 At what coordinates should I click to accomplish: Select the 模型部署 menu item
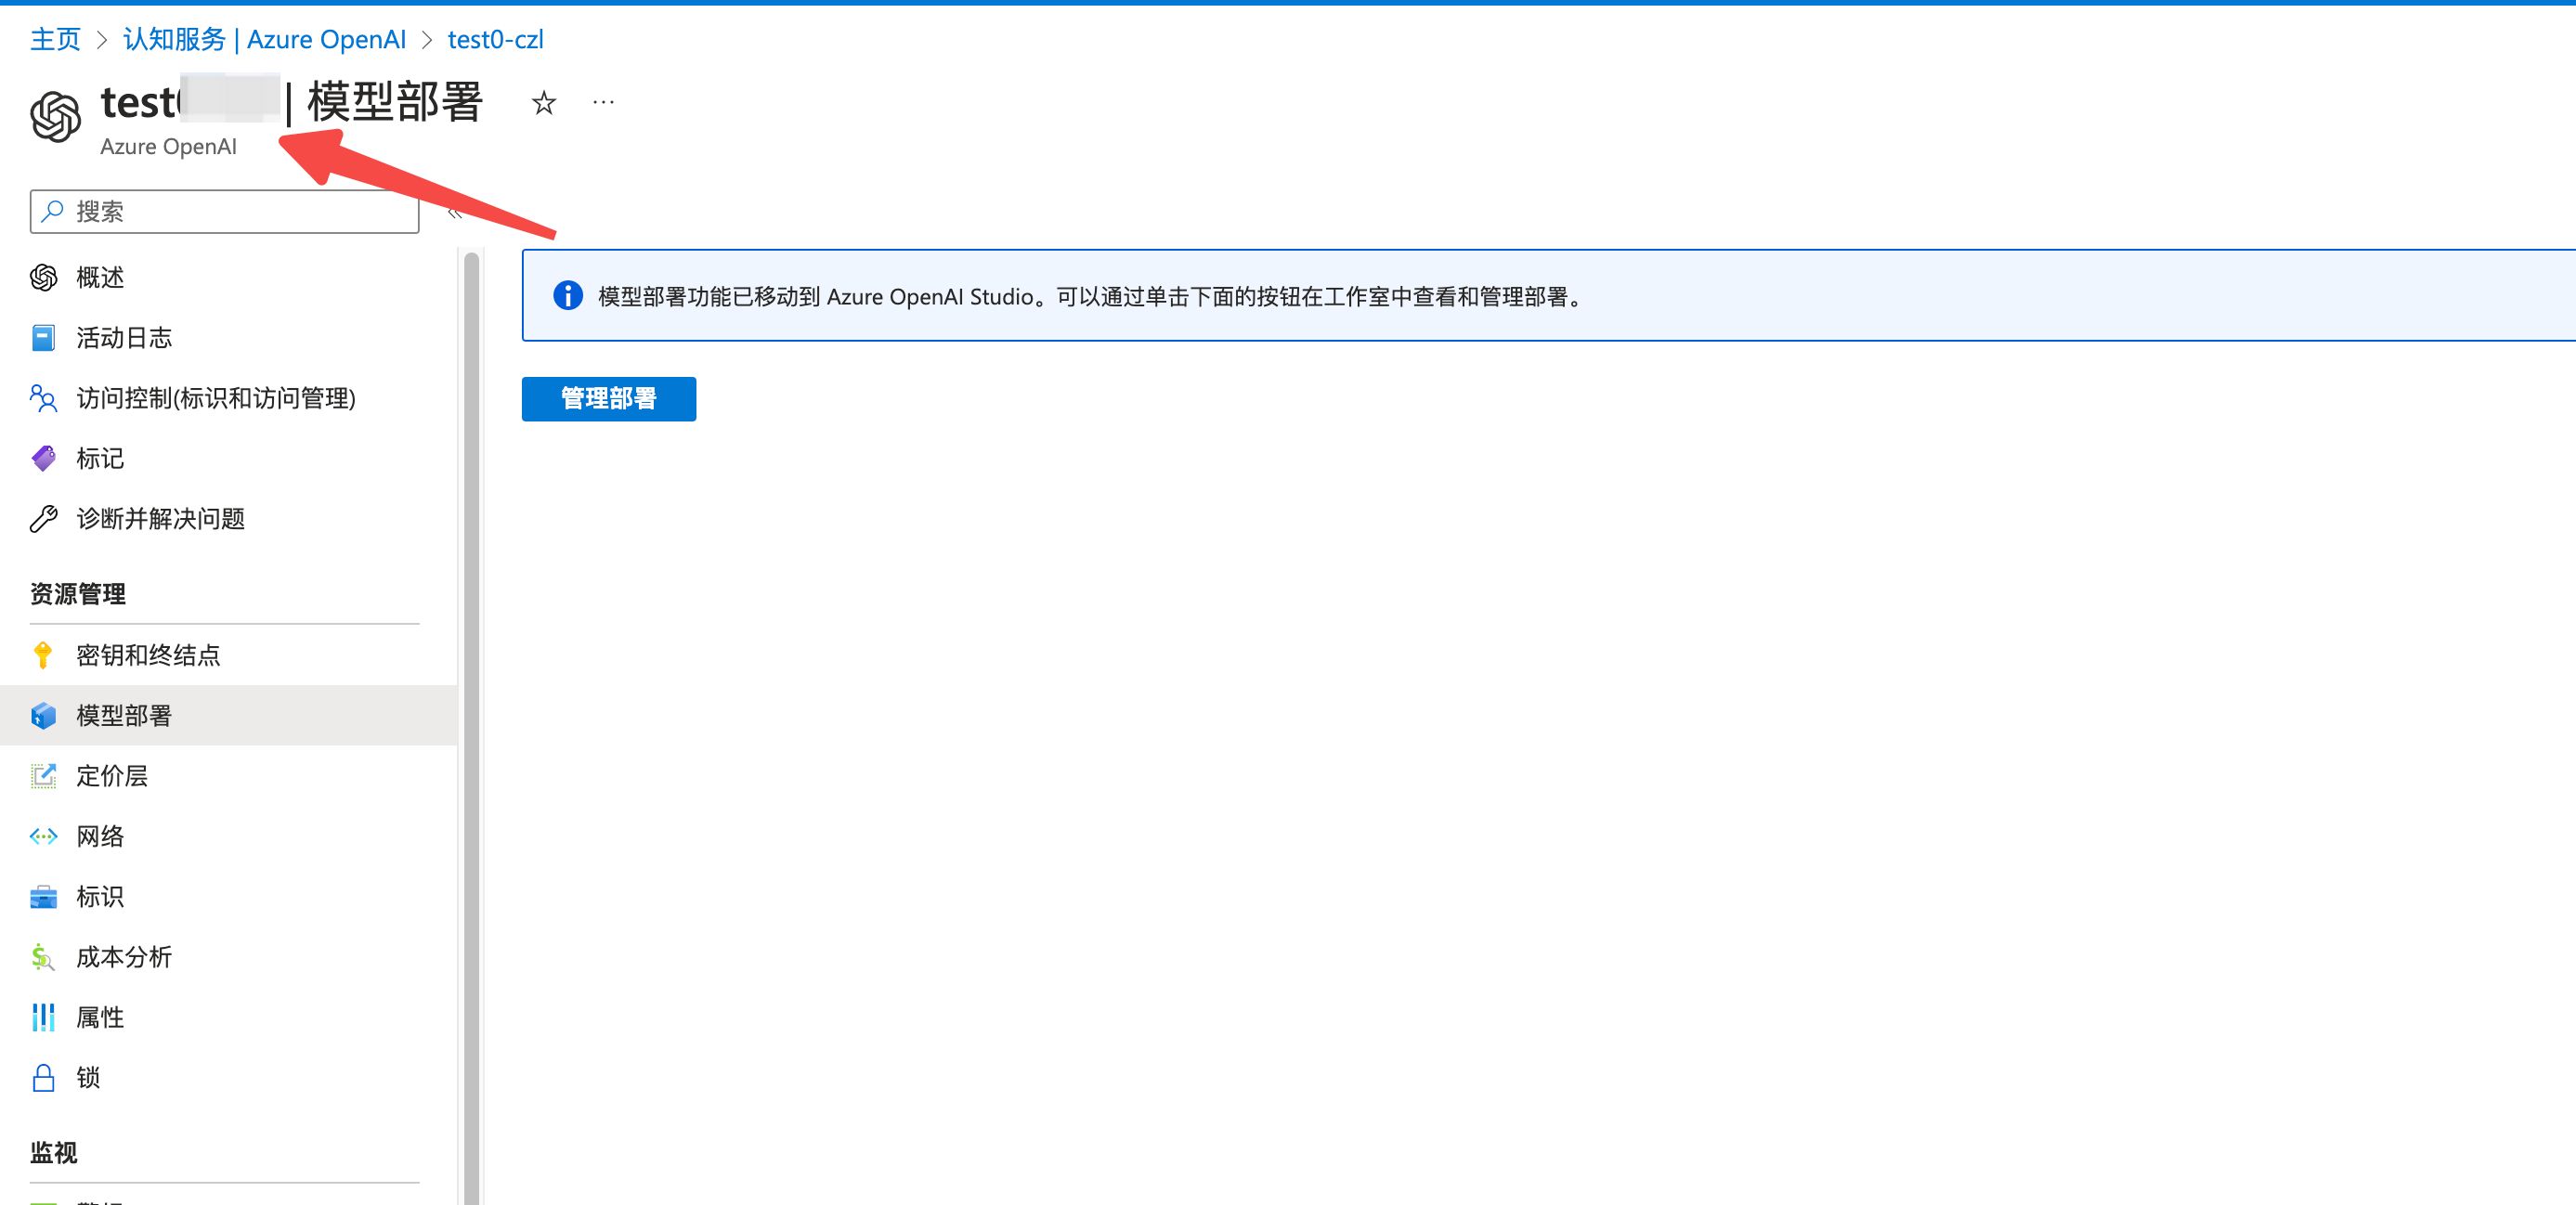point(228,715)
